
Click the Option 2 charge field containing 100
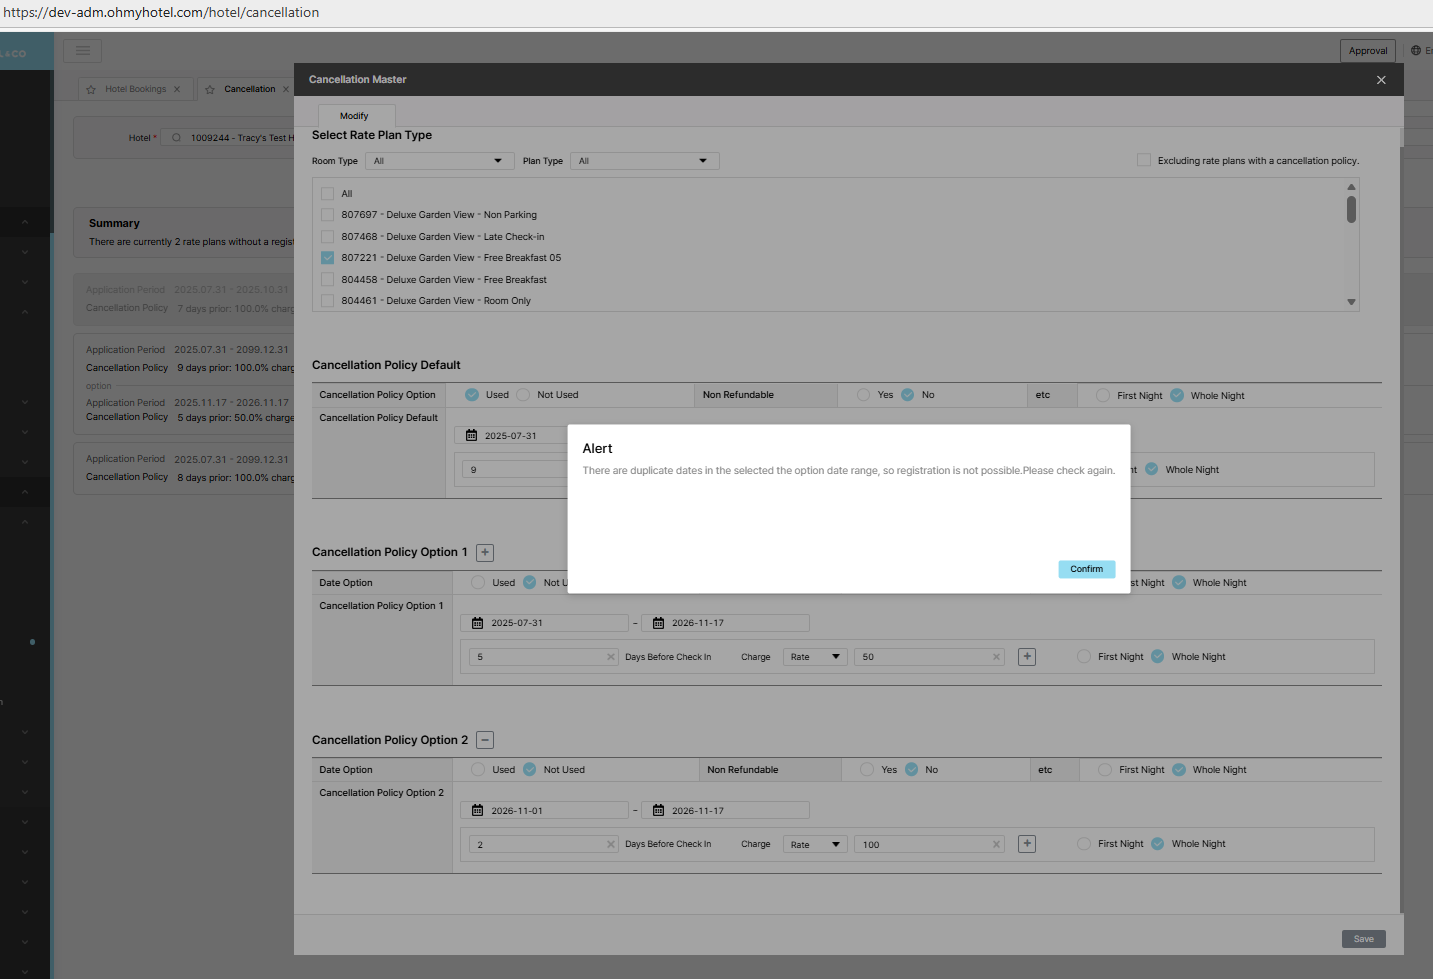[x=929, y=845]
